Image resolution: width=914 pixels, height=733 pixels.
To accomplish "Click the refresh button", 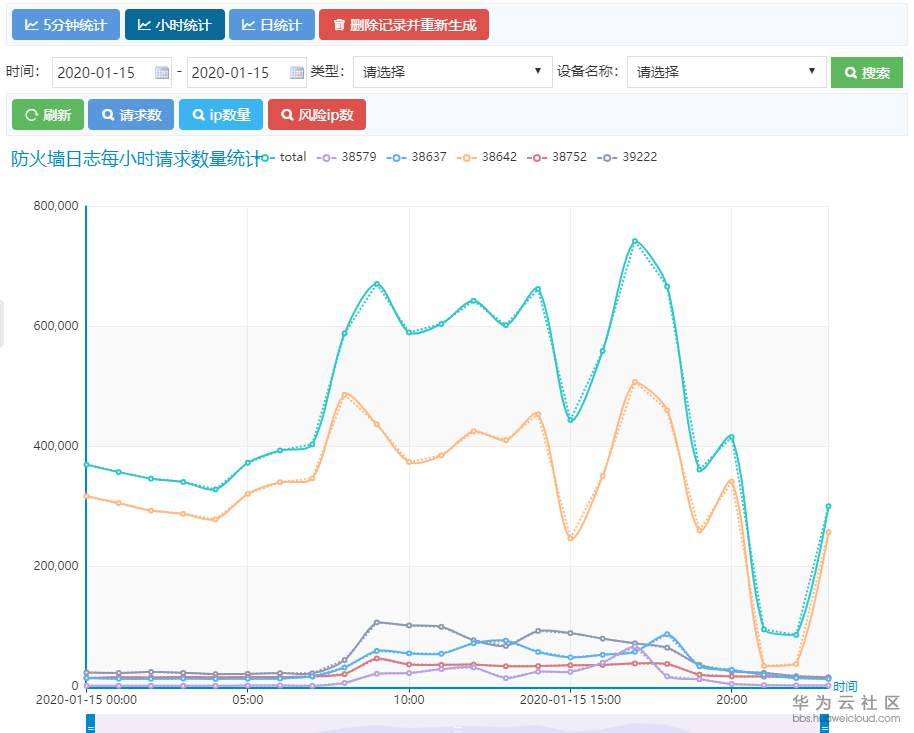I will pyautogui.click(x=48, y=115).
